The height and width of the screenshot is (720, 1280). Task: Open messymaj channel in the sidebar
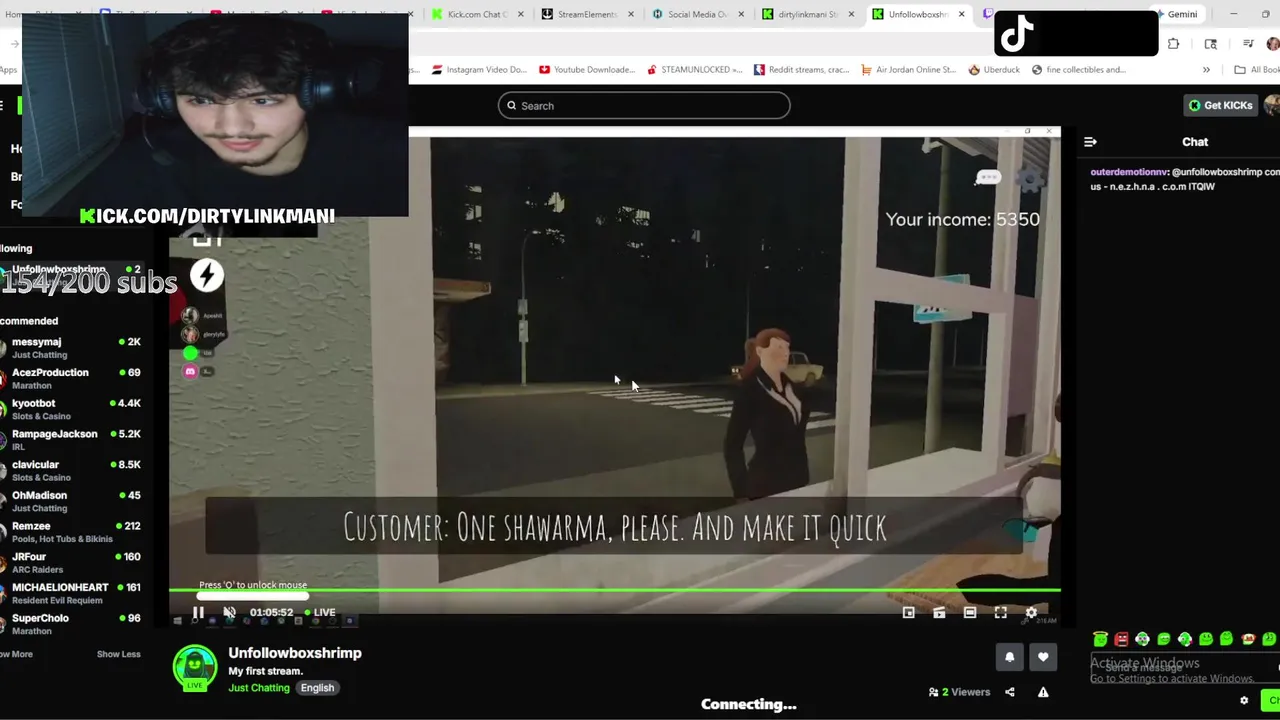[72, 348]
